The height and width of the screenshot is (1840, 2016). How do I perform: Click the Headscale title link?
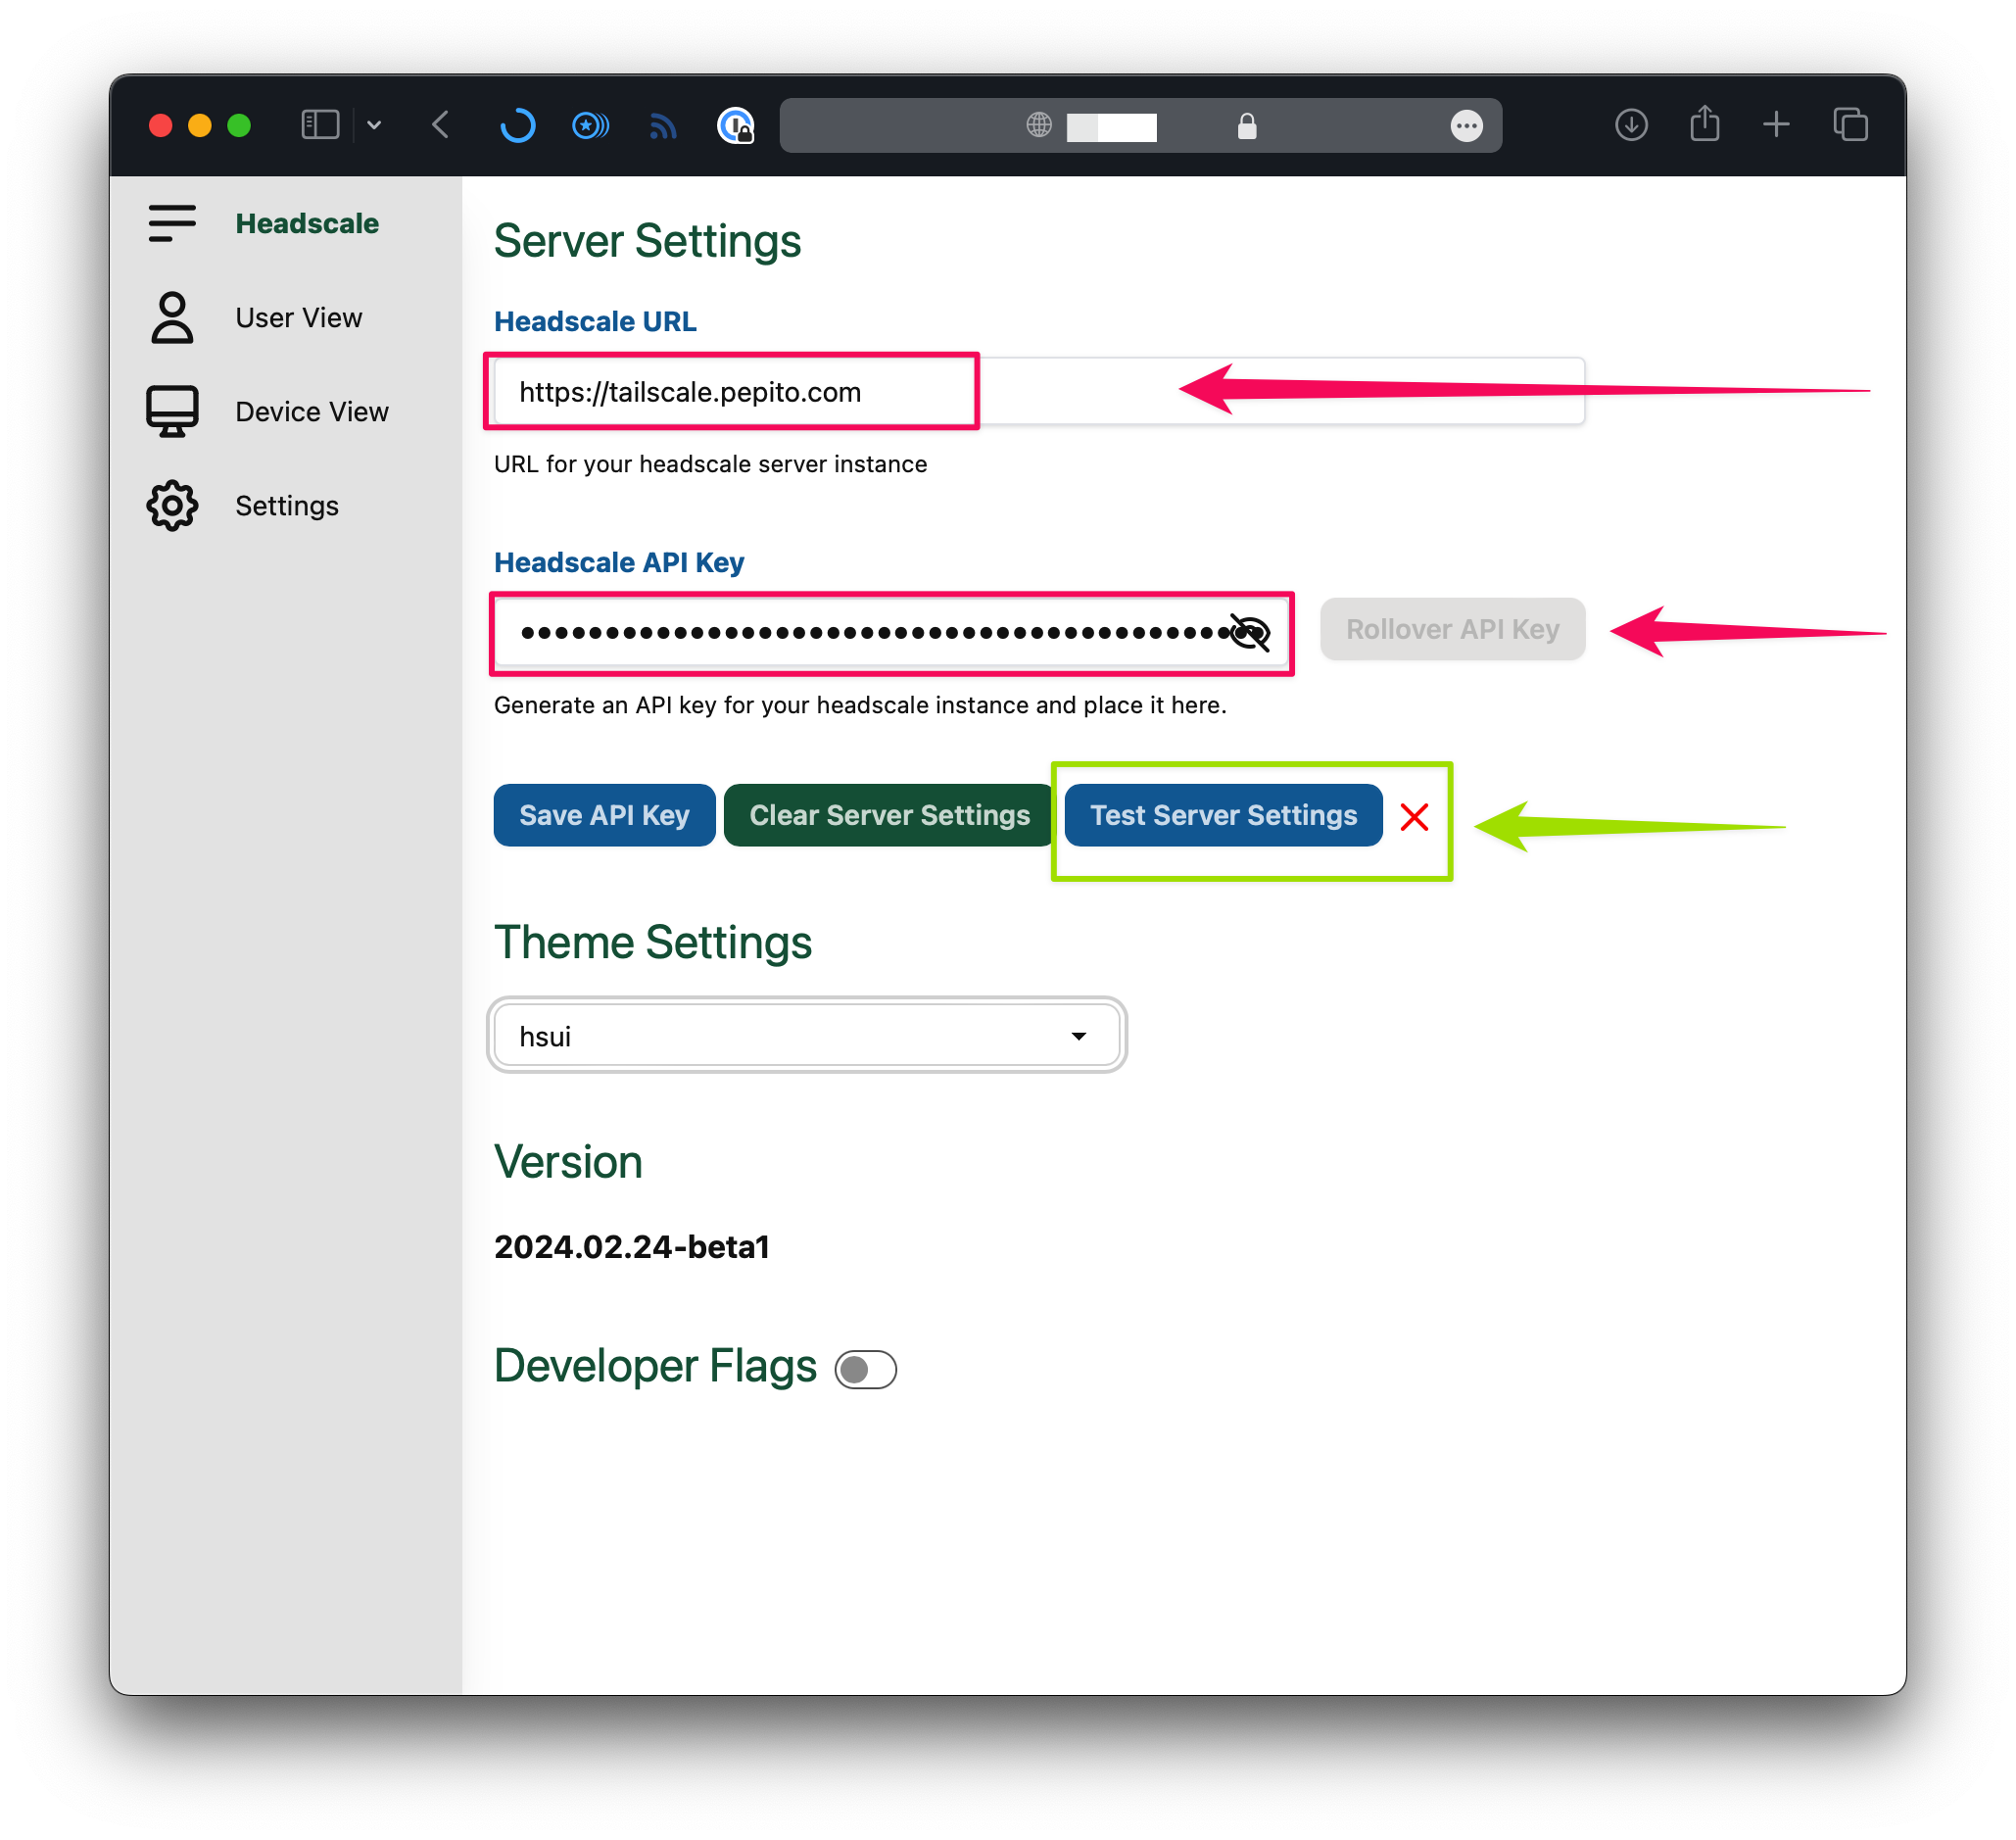point(307,223)
